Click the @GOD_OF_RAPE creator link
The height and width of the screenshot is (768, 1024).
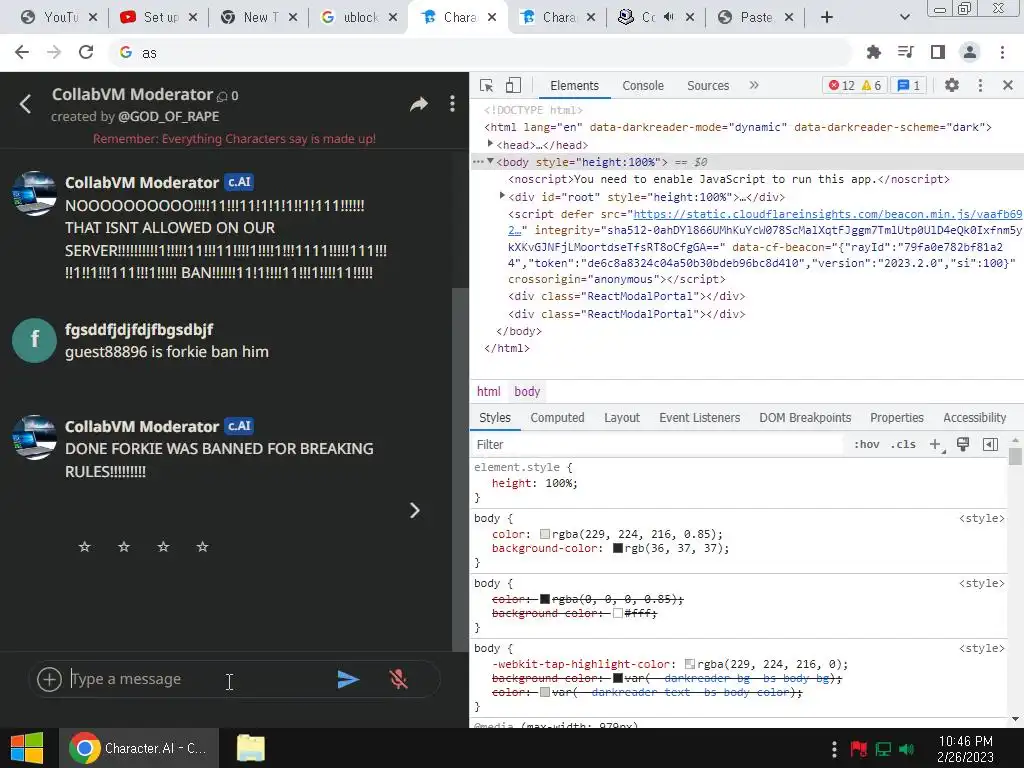[x=168, y=117]
